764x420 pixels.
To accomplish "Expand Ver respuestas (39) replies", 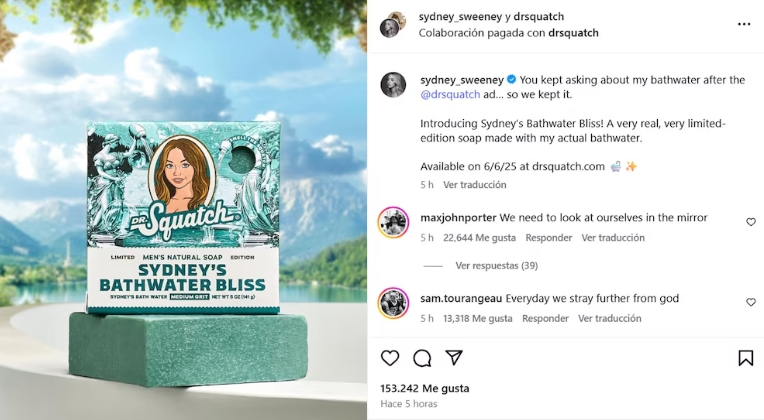I will click(x=497, y=266).
